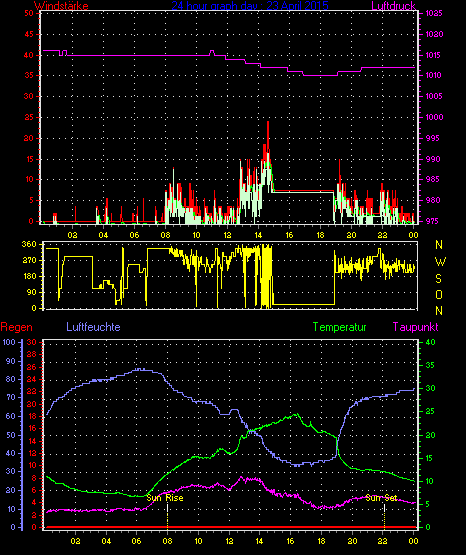The height and width of the screenshot is (555, 466).
Task: Click the S compass letter beside direction chart
Action: click(438, 279)
